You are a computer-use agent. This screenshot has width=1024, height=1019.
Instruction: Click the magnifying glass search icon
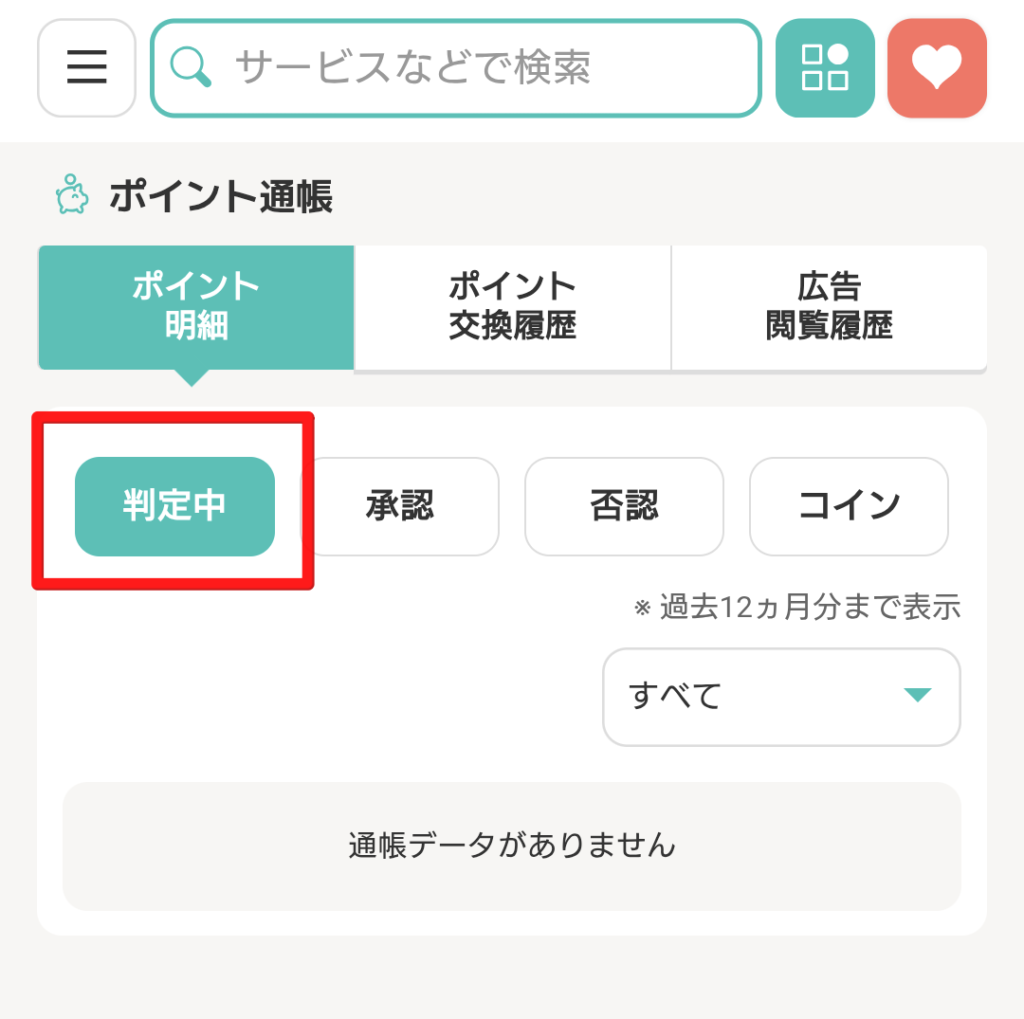pyautogui.click(x=191, y=68)
